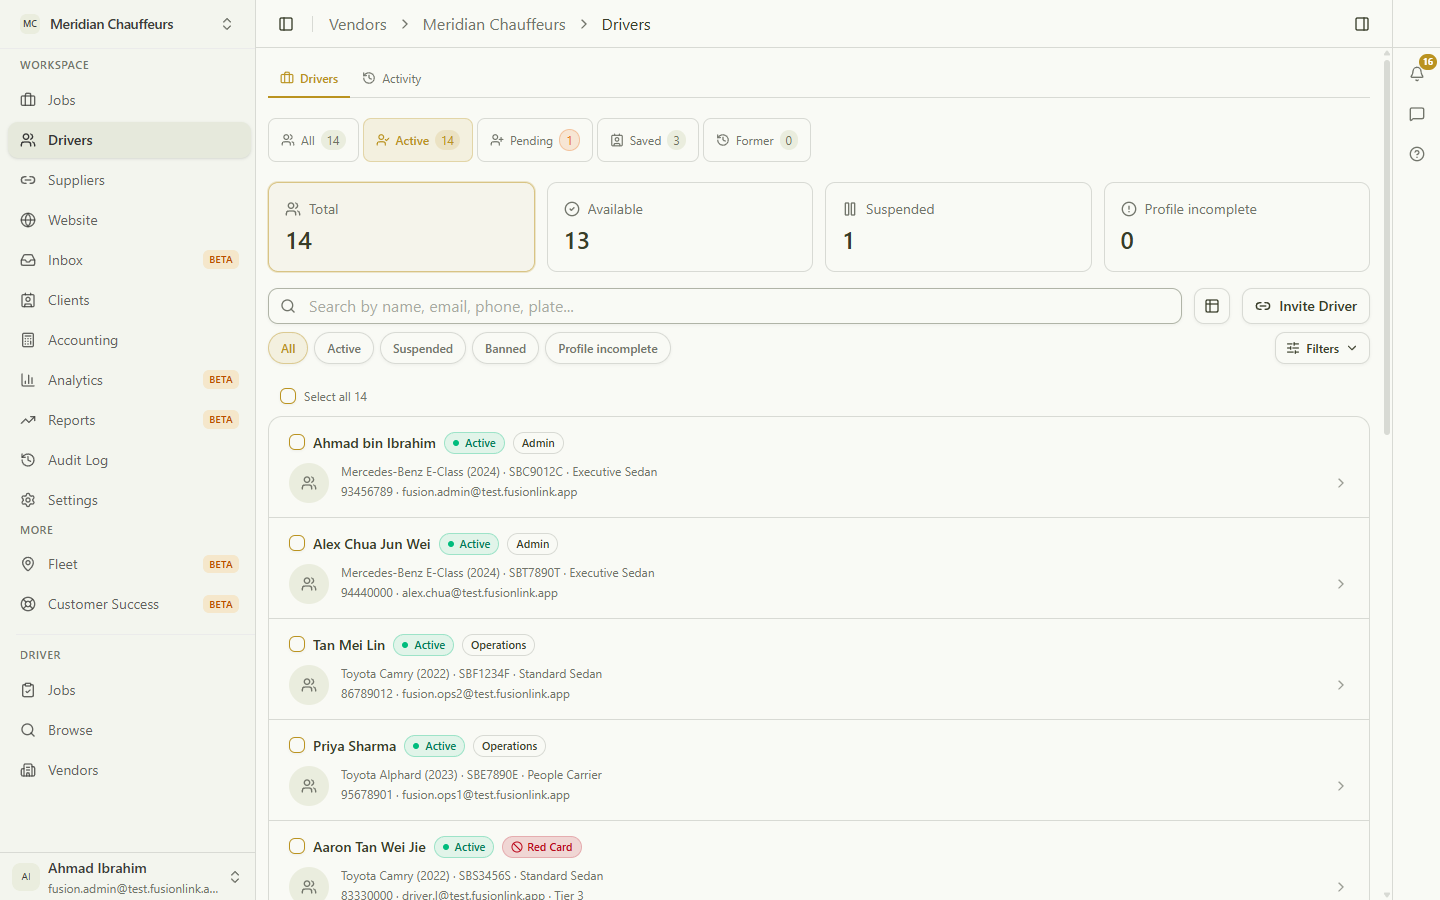Expand Aaron Tan Wei Jie row chevron
1440x900 pixels.
tap(1341, 887)
